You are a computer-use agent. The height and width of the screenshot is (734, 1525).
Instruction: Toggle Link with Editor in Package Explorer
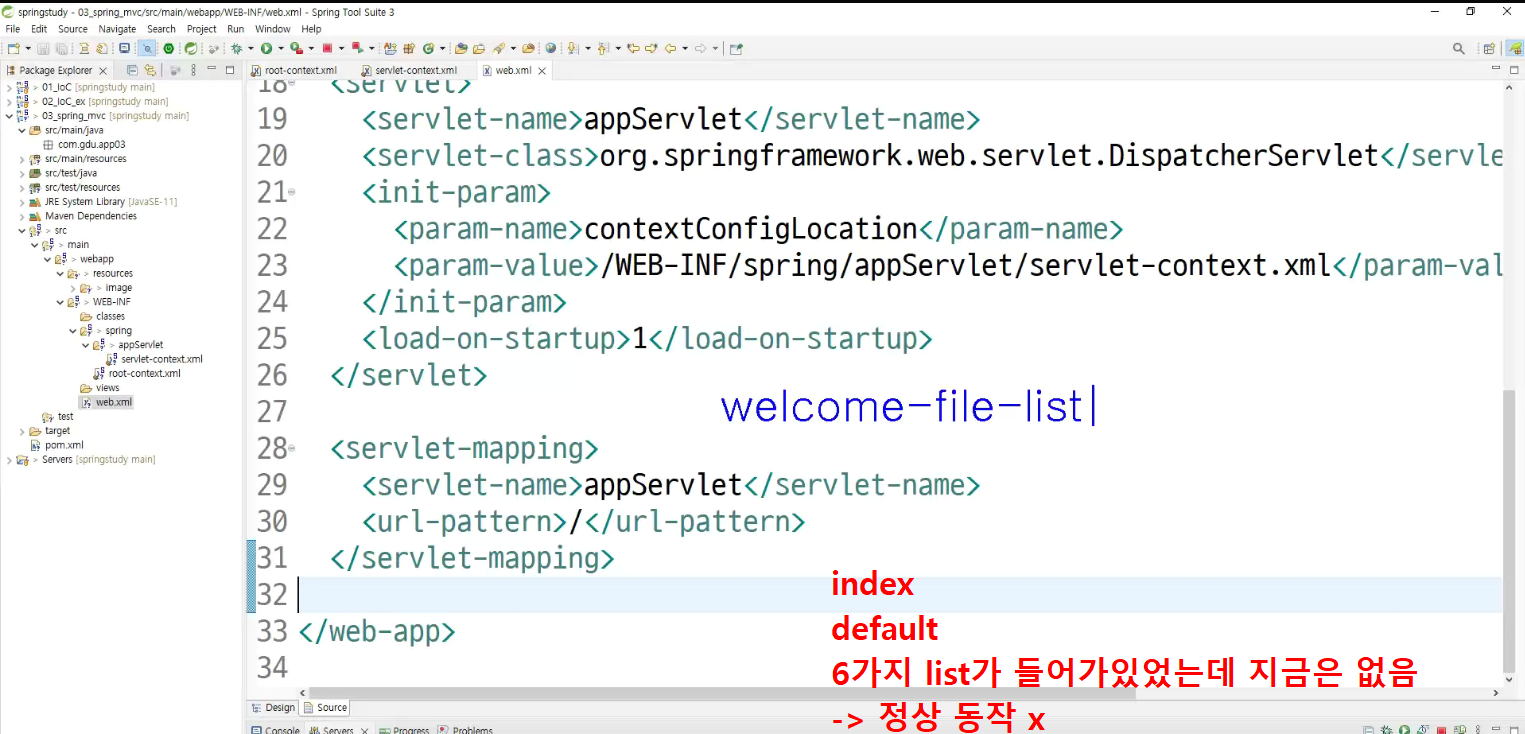click(150, 70)
